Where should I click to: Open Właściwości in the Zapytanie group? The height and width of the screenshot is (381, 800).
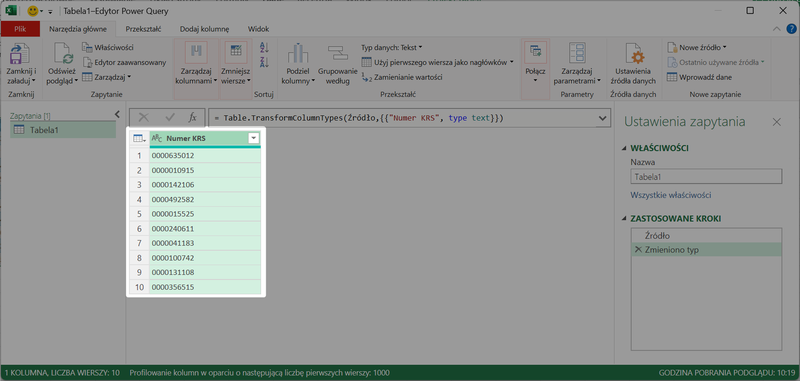click(108, 47)
